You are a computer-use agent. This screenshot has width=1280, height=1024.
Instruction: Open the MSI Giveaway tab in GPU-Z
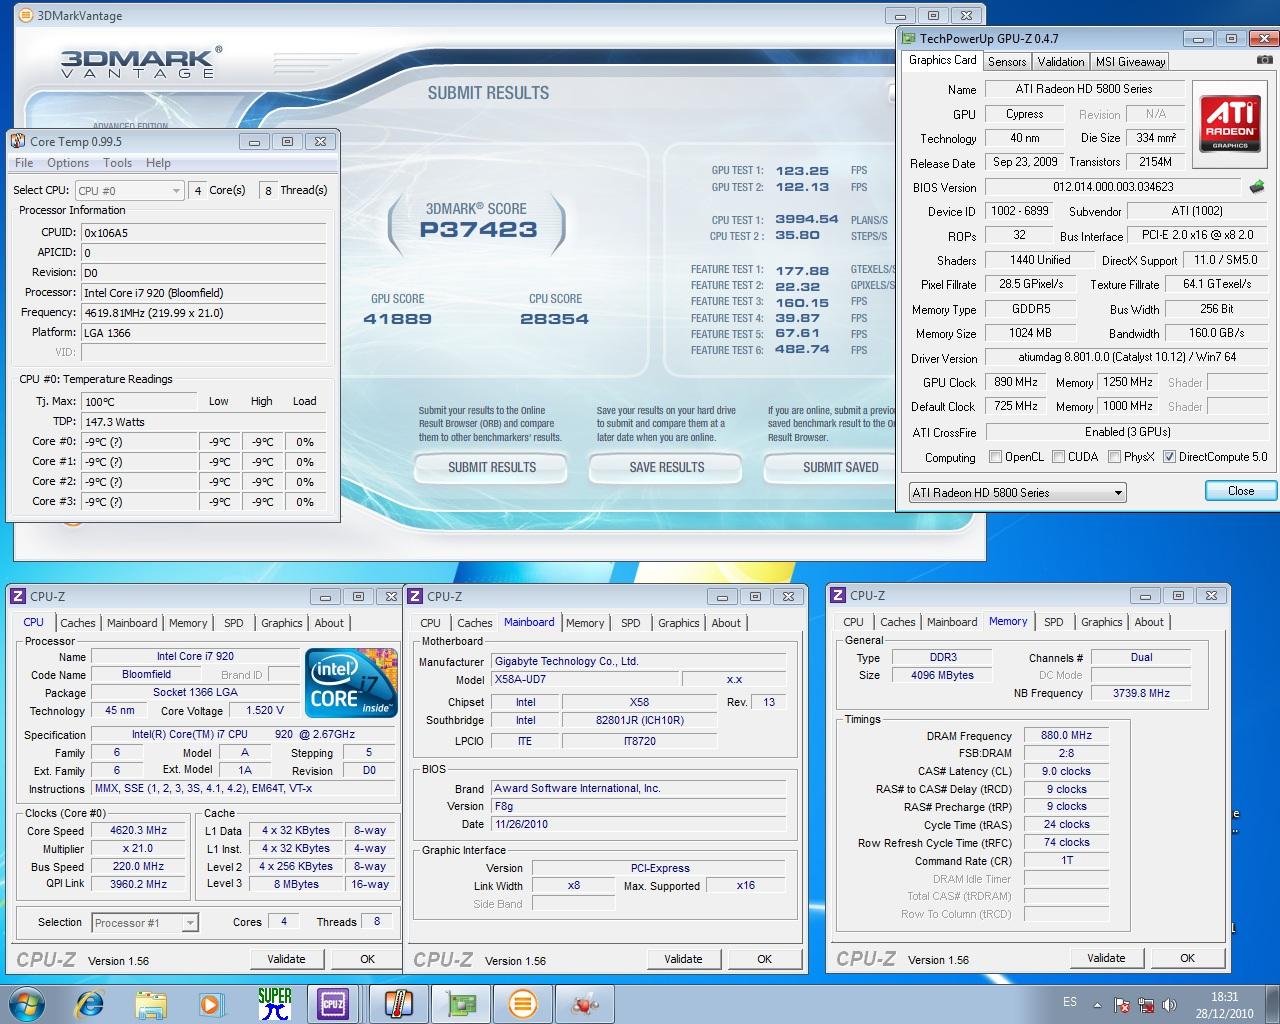click(1130, 61)
